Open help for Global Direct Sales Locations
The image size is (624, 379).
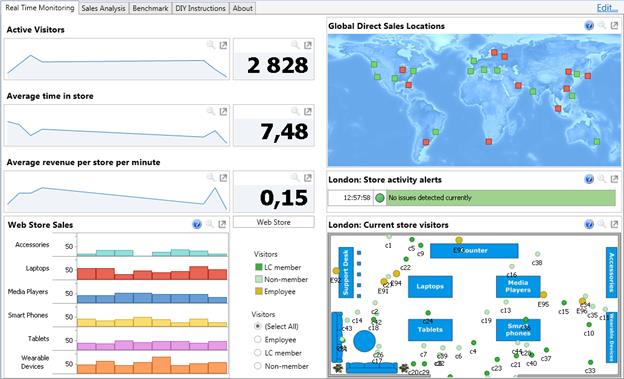point(589,26)
